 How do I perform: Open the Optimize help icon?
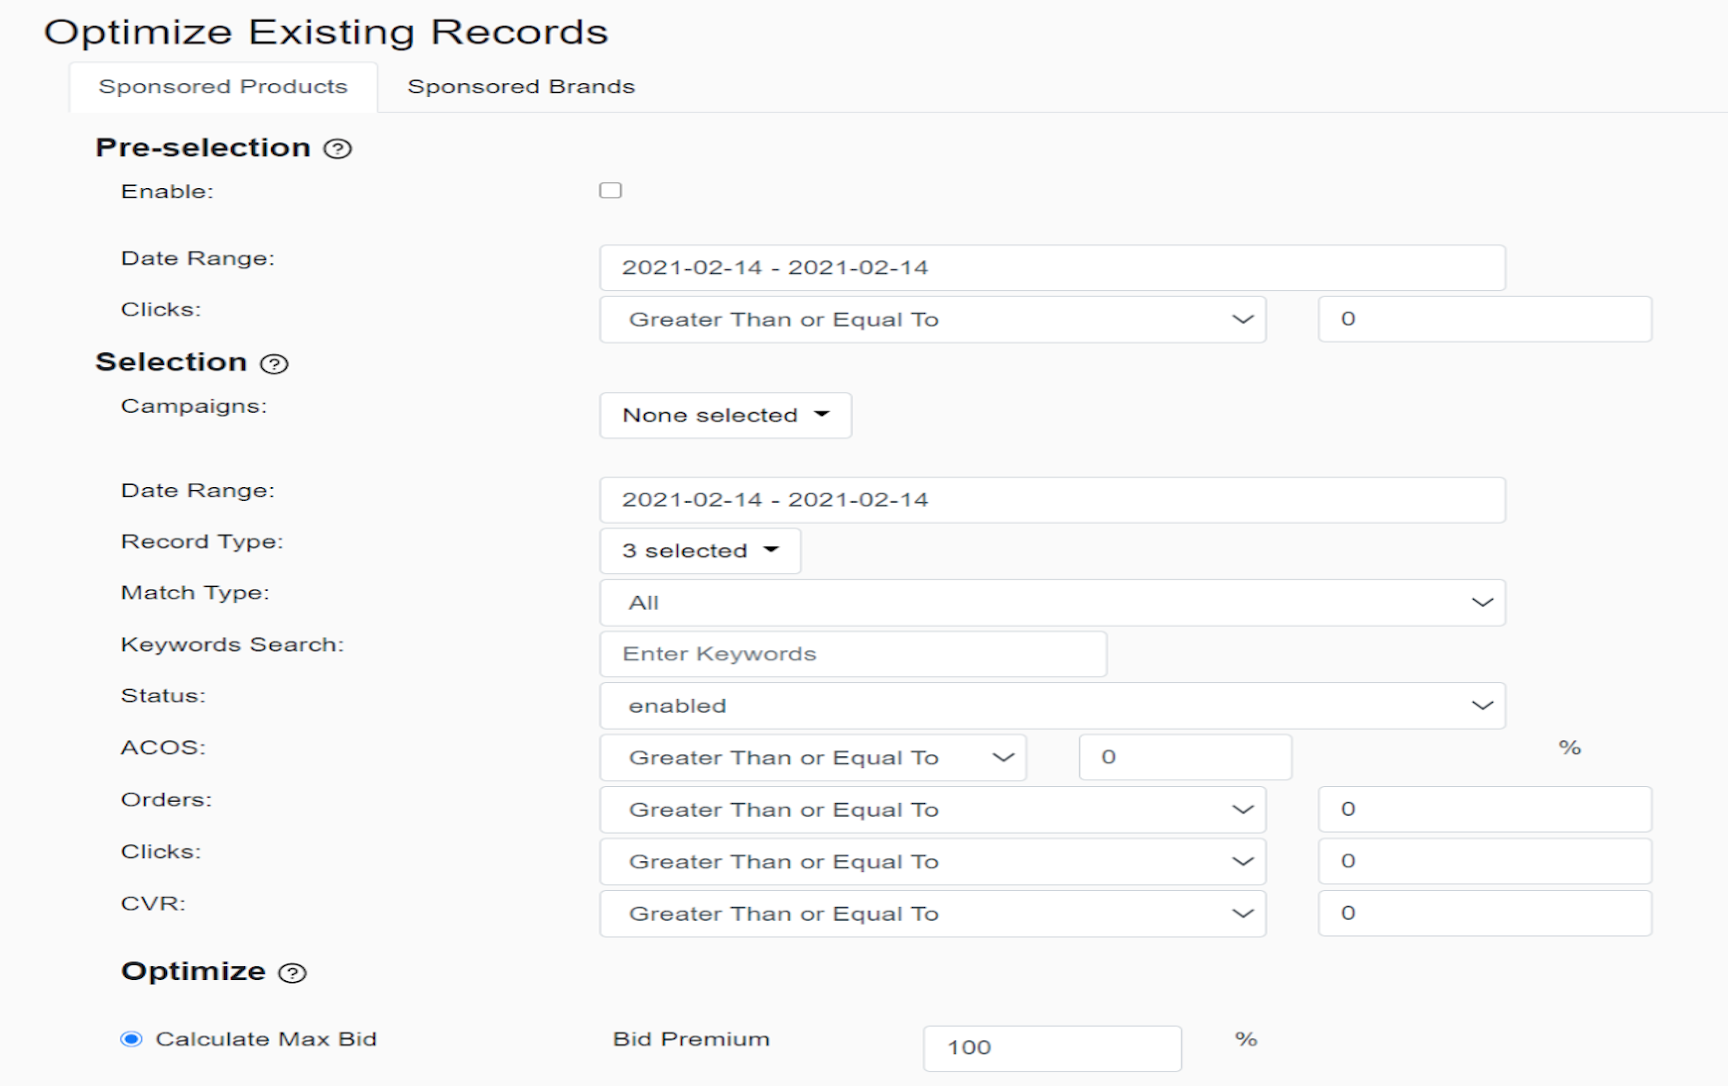[292, 973]
